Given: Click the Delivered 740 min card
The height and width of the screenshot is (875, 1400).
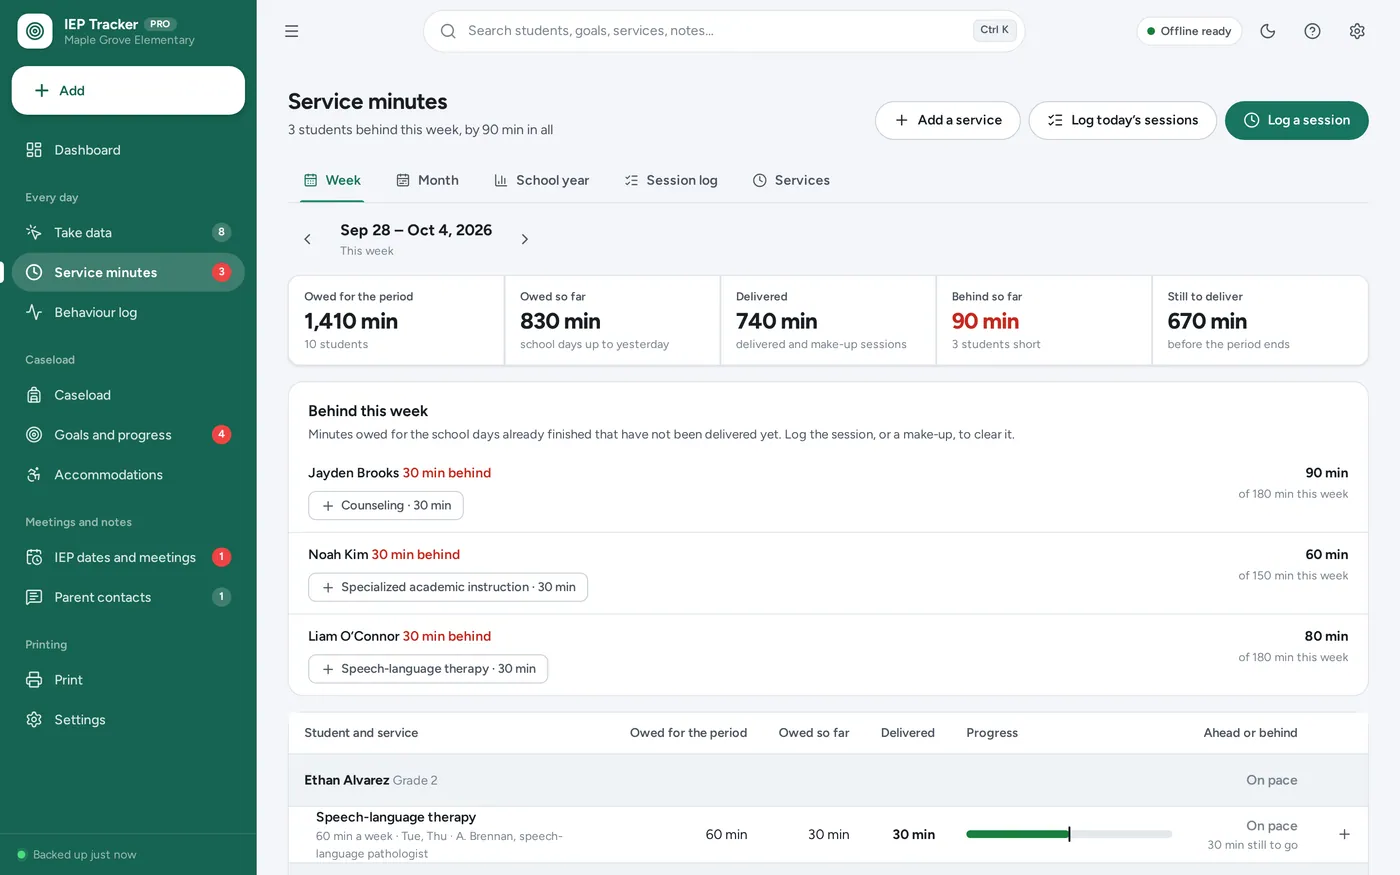Looking at the screenshot, I should pyautogui.click(x=828, y=320).
